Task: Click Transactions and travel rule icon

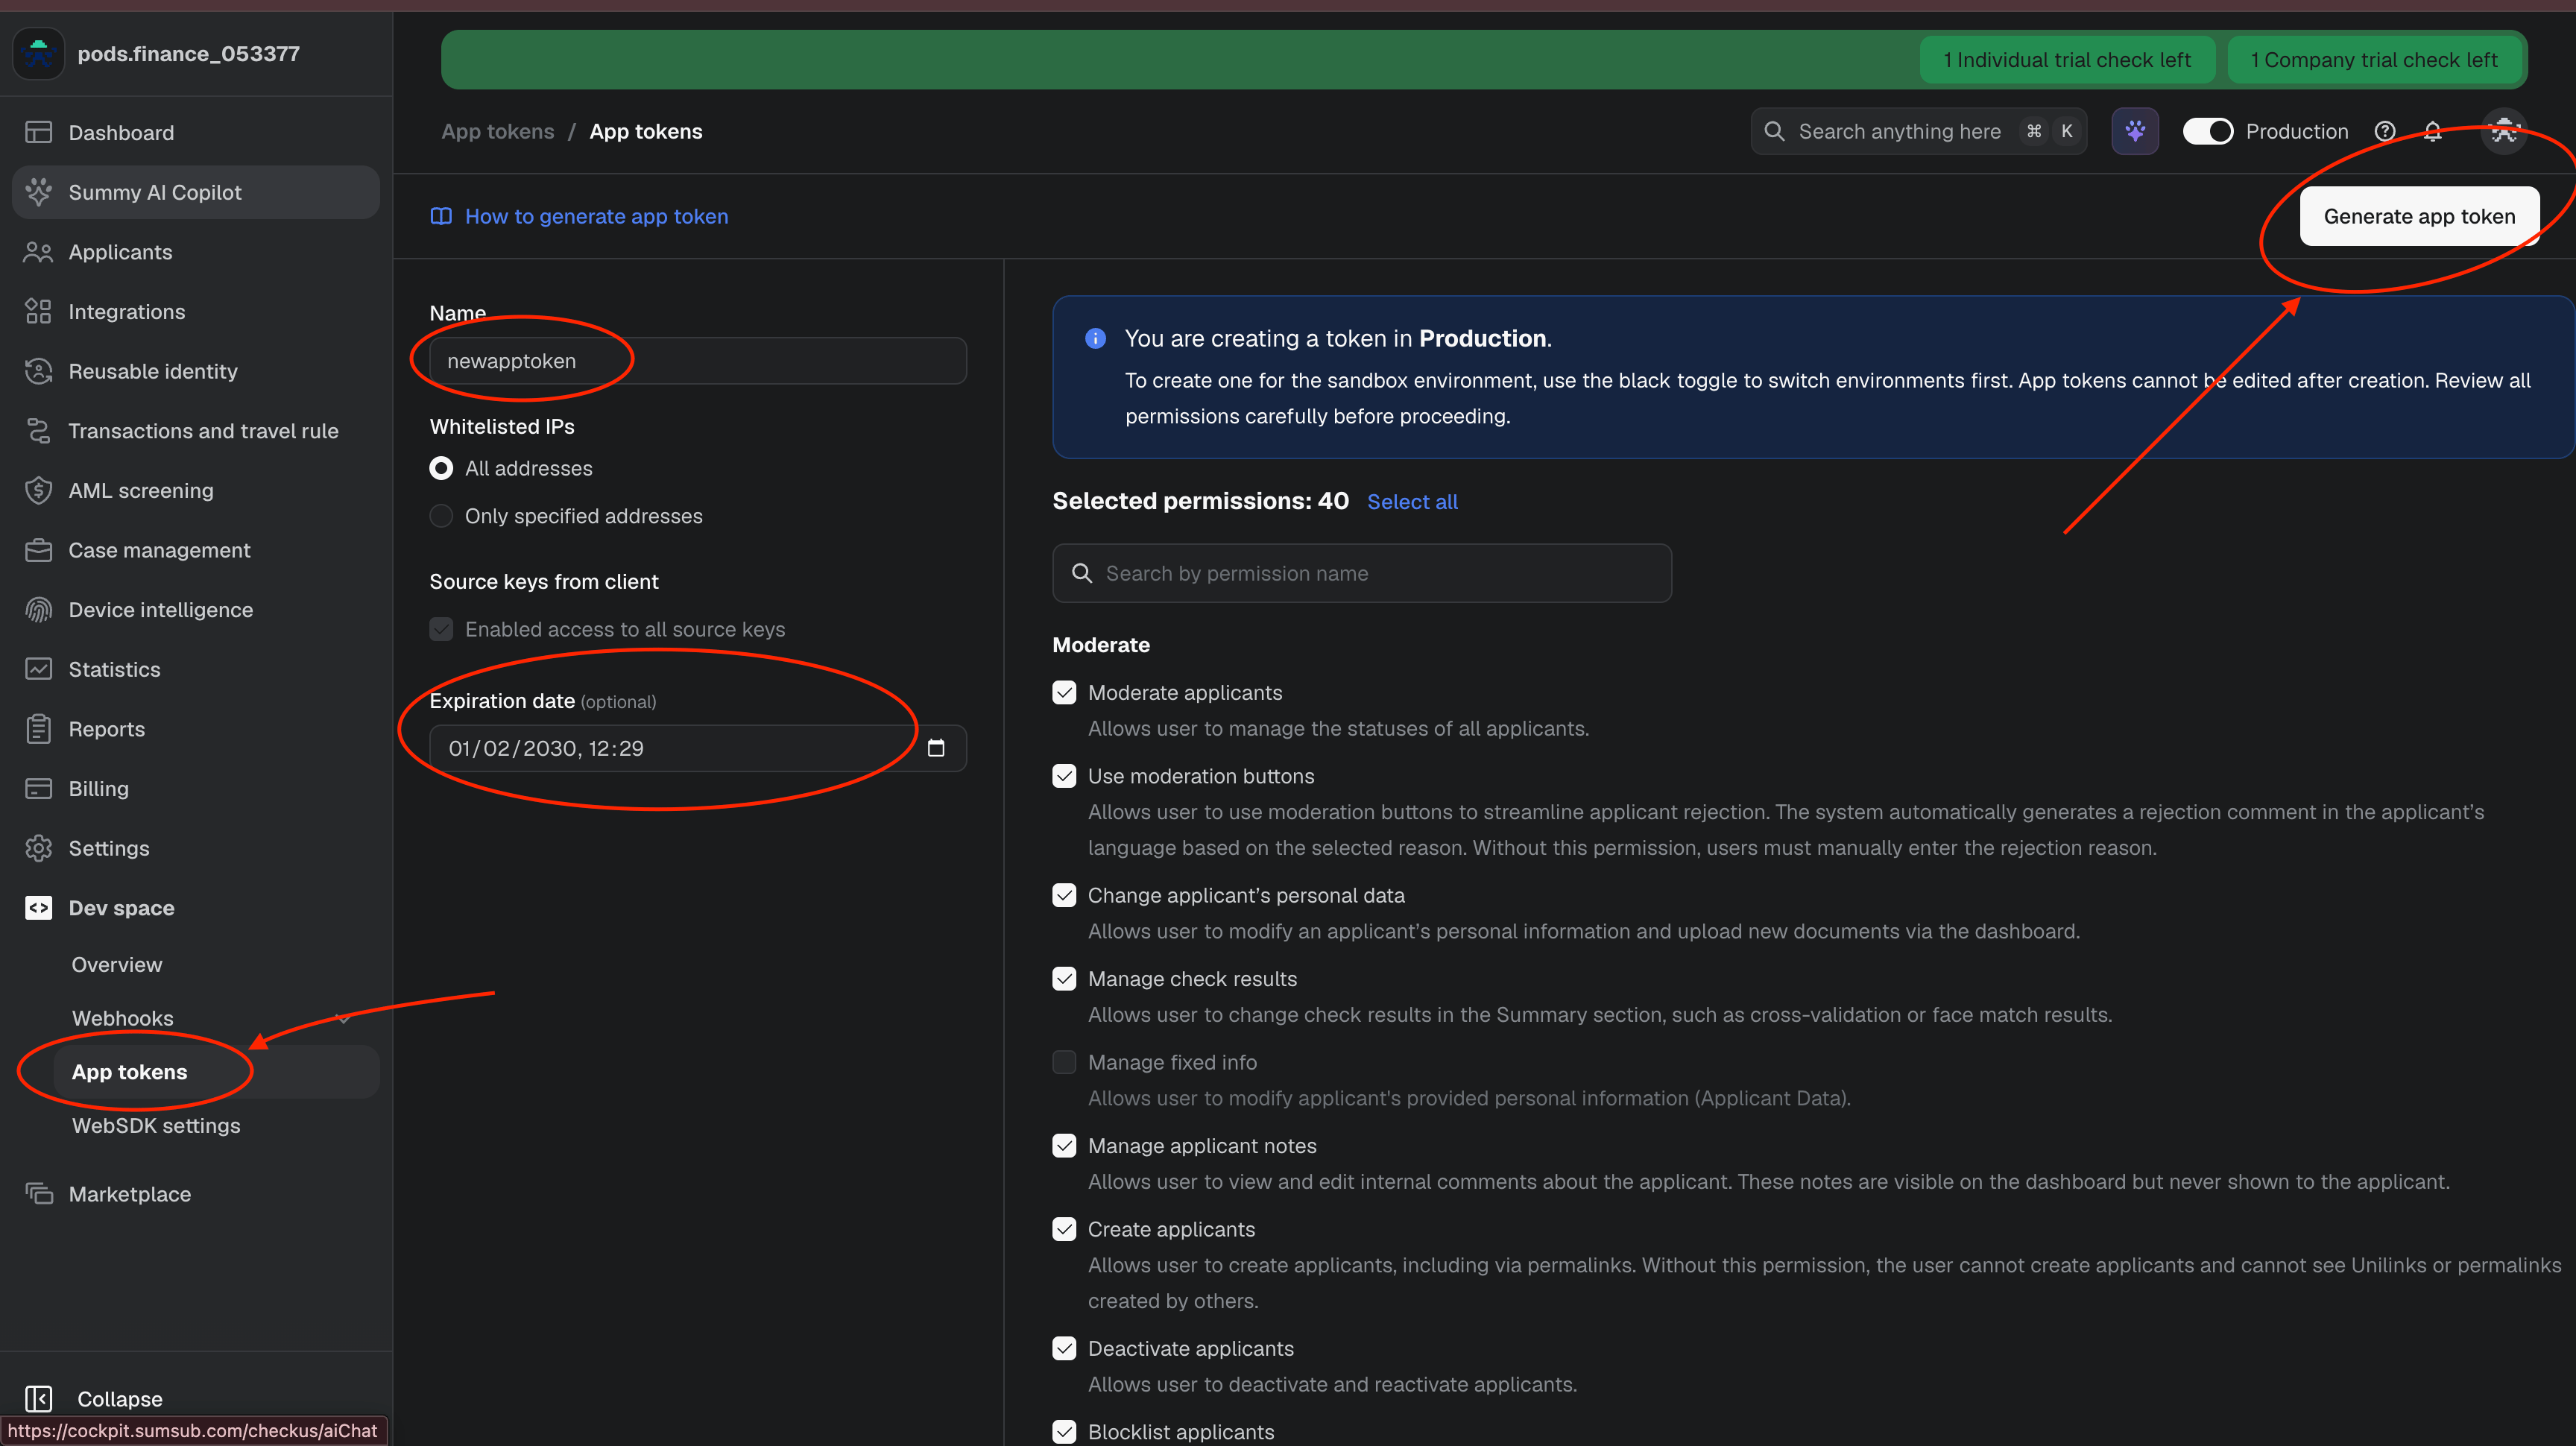Action: [38, 431]
